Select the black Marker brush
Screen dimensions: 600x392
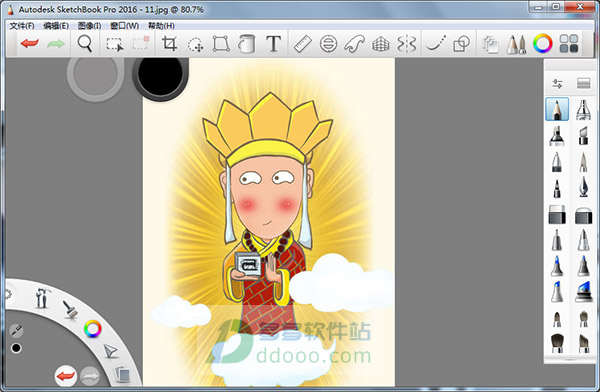(557, 136)
